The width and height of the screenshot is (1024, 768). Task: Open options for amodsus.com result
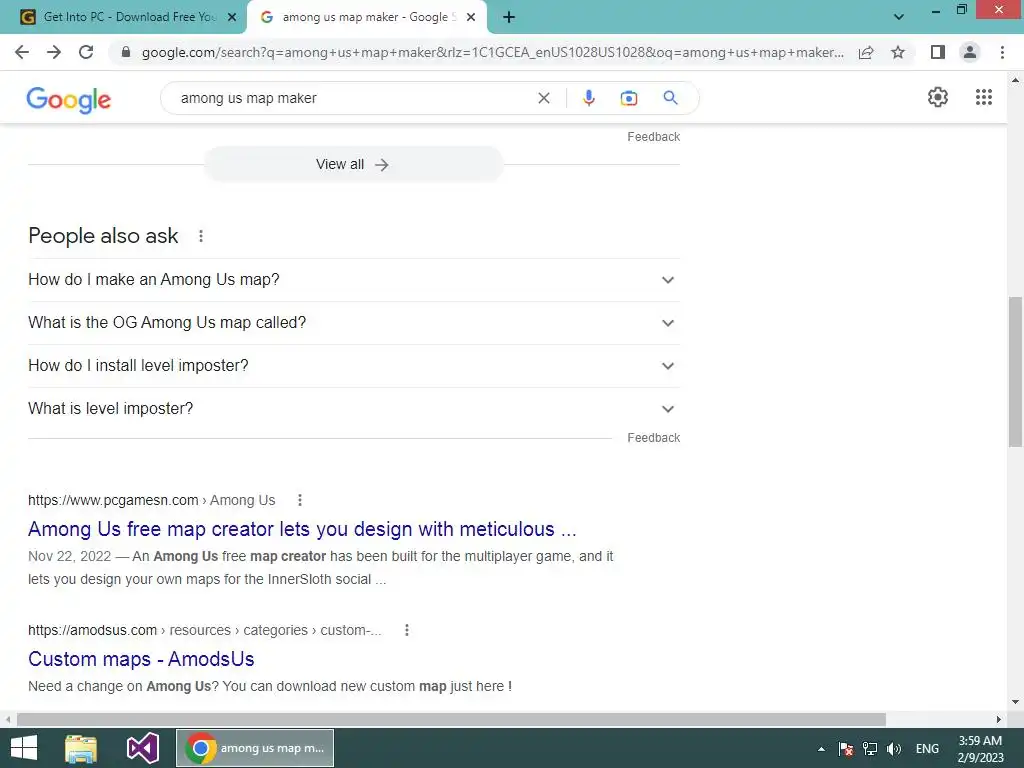point(407,630)
